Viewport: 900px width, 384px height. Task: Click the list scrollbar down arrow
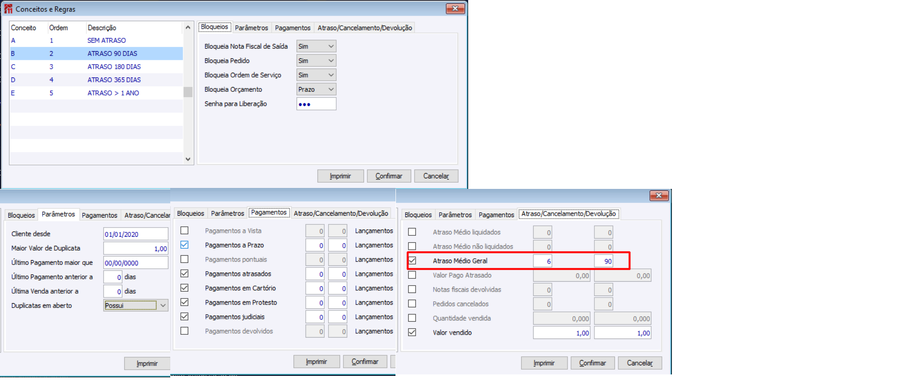pos(188,159)
